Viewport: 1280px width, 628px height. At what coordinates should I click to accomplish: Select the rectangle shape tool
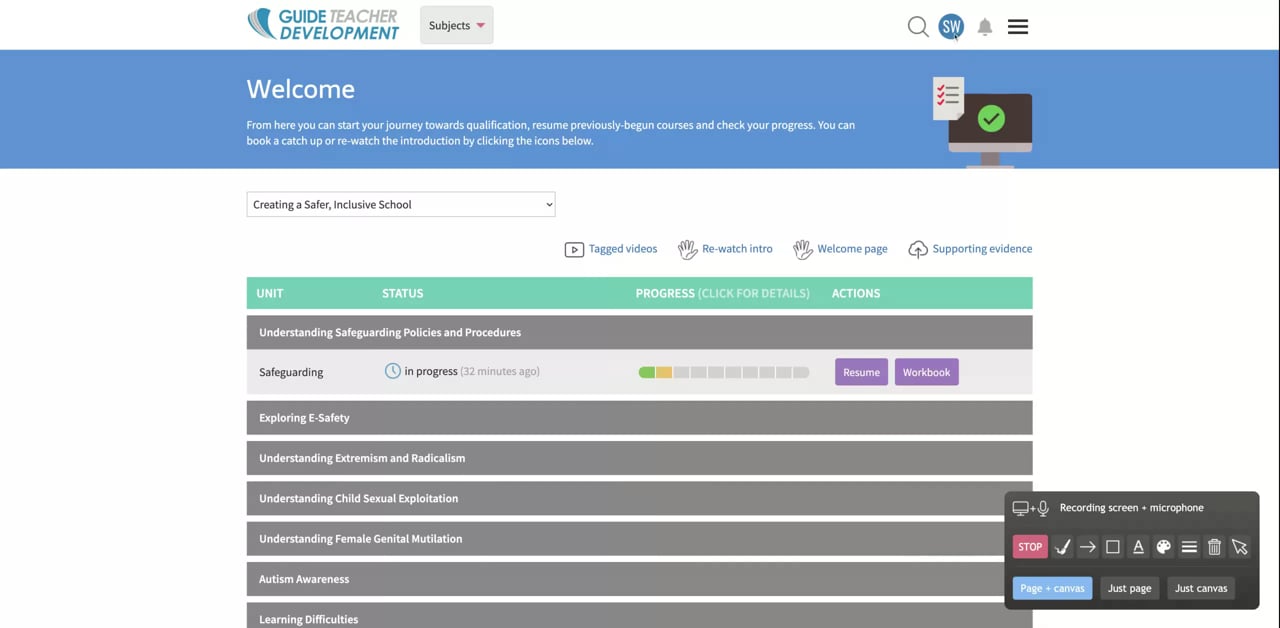1113,547
